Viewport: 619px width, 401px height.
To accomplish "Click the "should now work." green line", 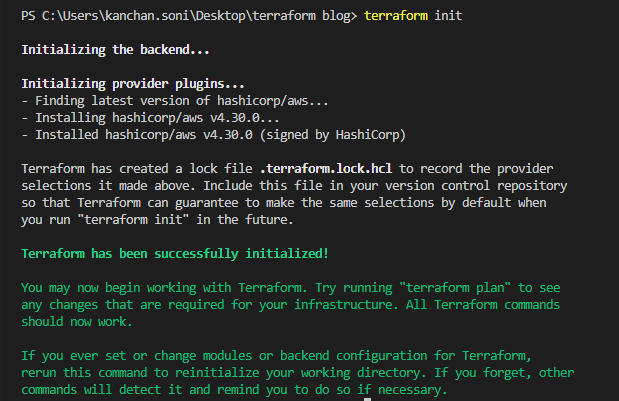I will (x=77, y=322).
